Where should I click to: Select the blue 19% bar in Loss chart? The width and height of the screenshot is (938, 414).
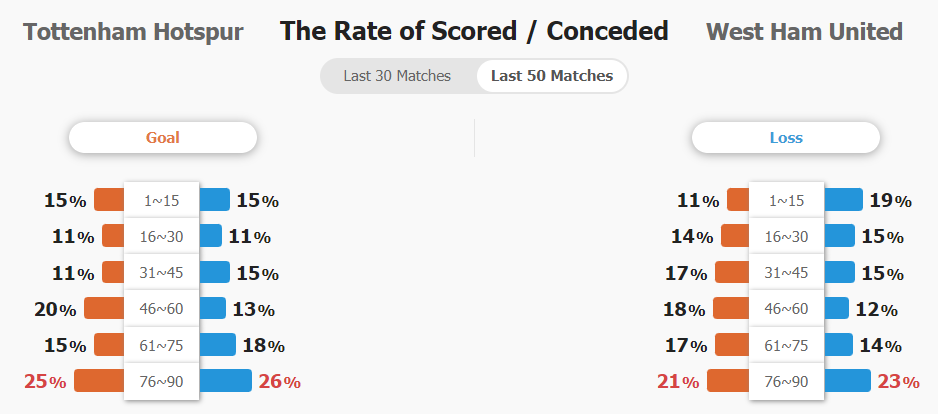click(x=843, y=199)
